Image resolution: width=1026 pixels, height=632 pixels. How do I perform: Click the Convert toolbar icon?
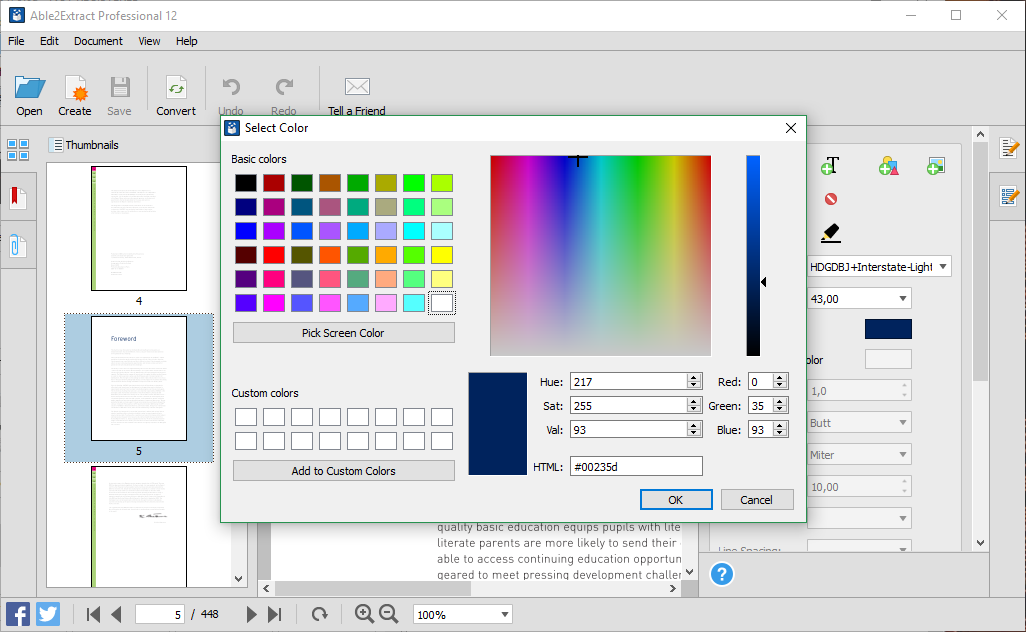176,88
